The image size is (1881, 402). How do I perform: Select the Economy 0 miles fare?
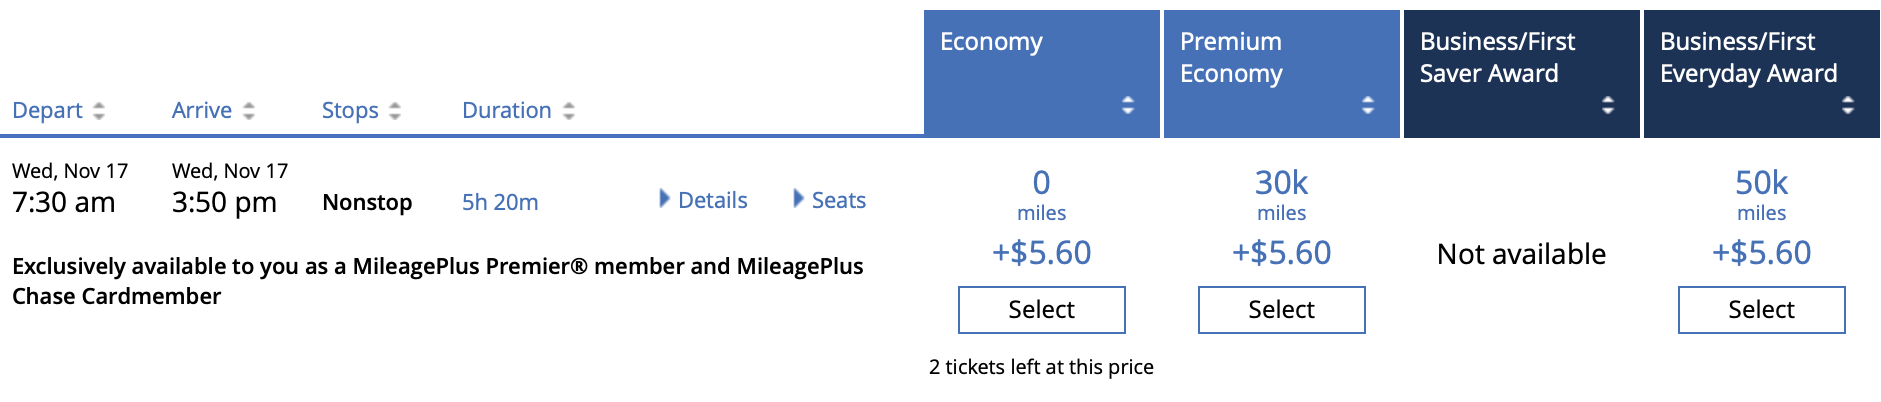1041,310
